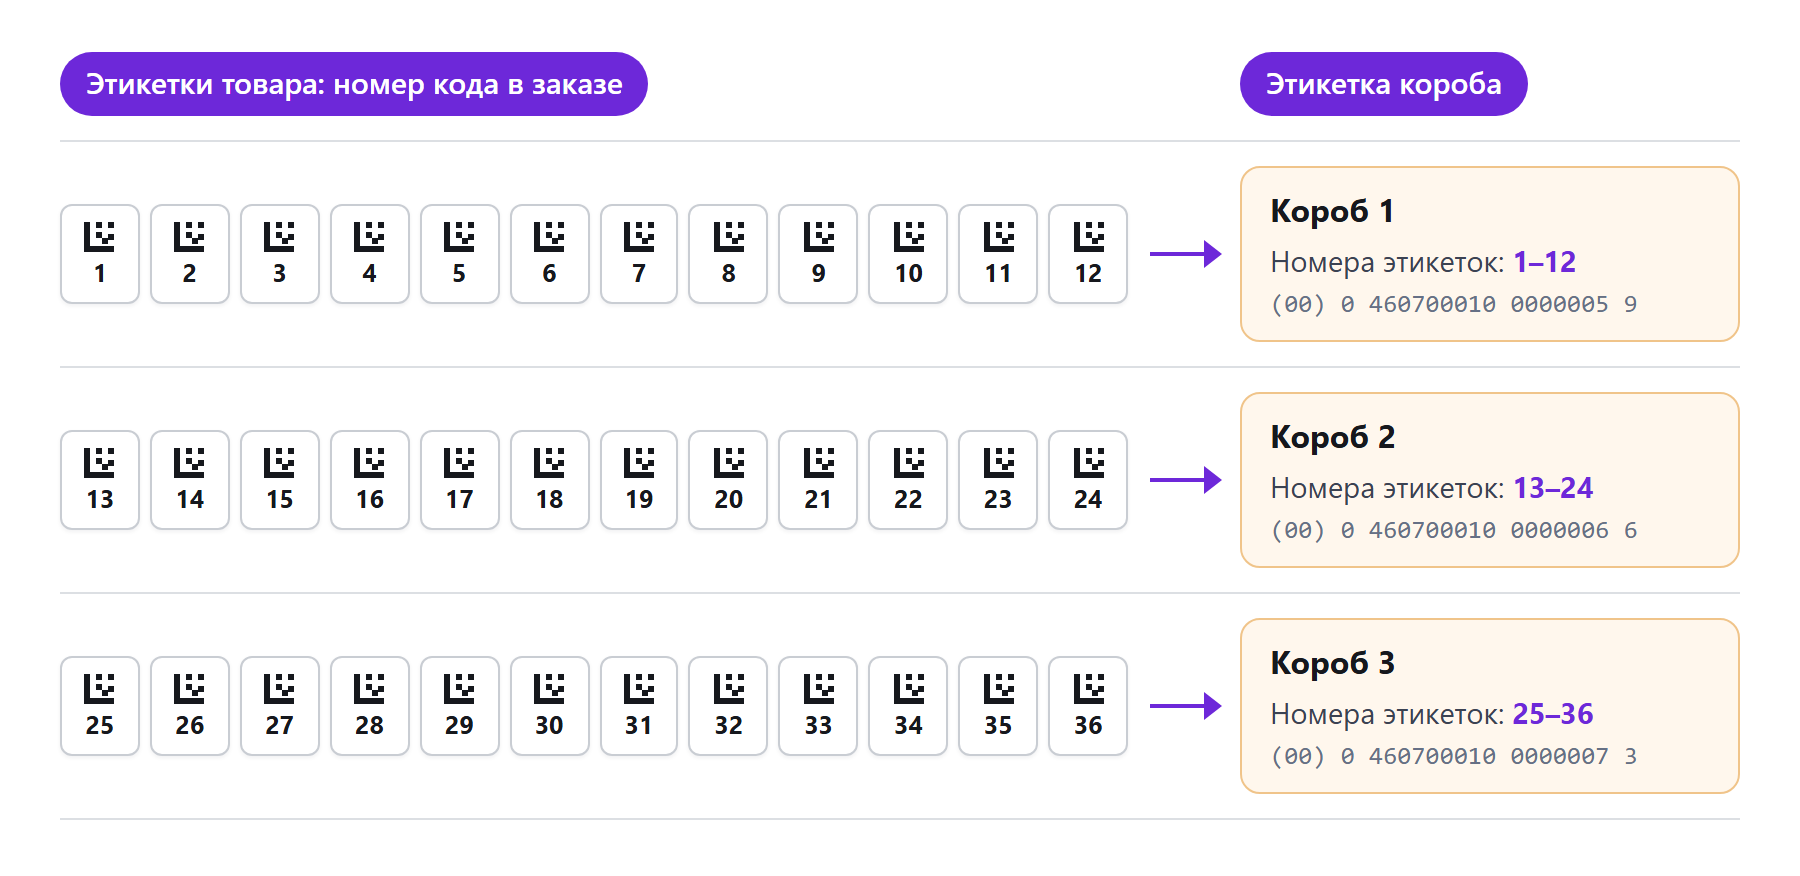Click the label range '25–36'
This screenshot has height=876, width=1800.
tap(1553, 714)
